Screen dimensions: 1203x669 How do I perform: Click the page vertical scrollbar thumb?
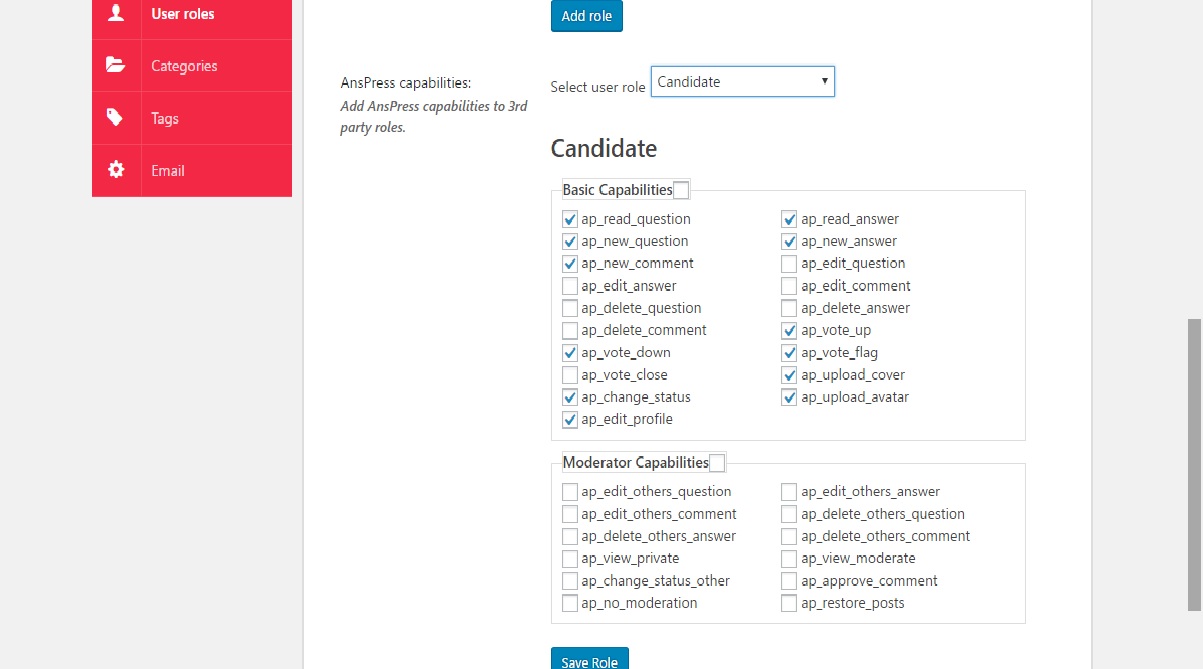pyautogui.click(x=1194, y=464)
